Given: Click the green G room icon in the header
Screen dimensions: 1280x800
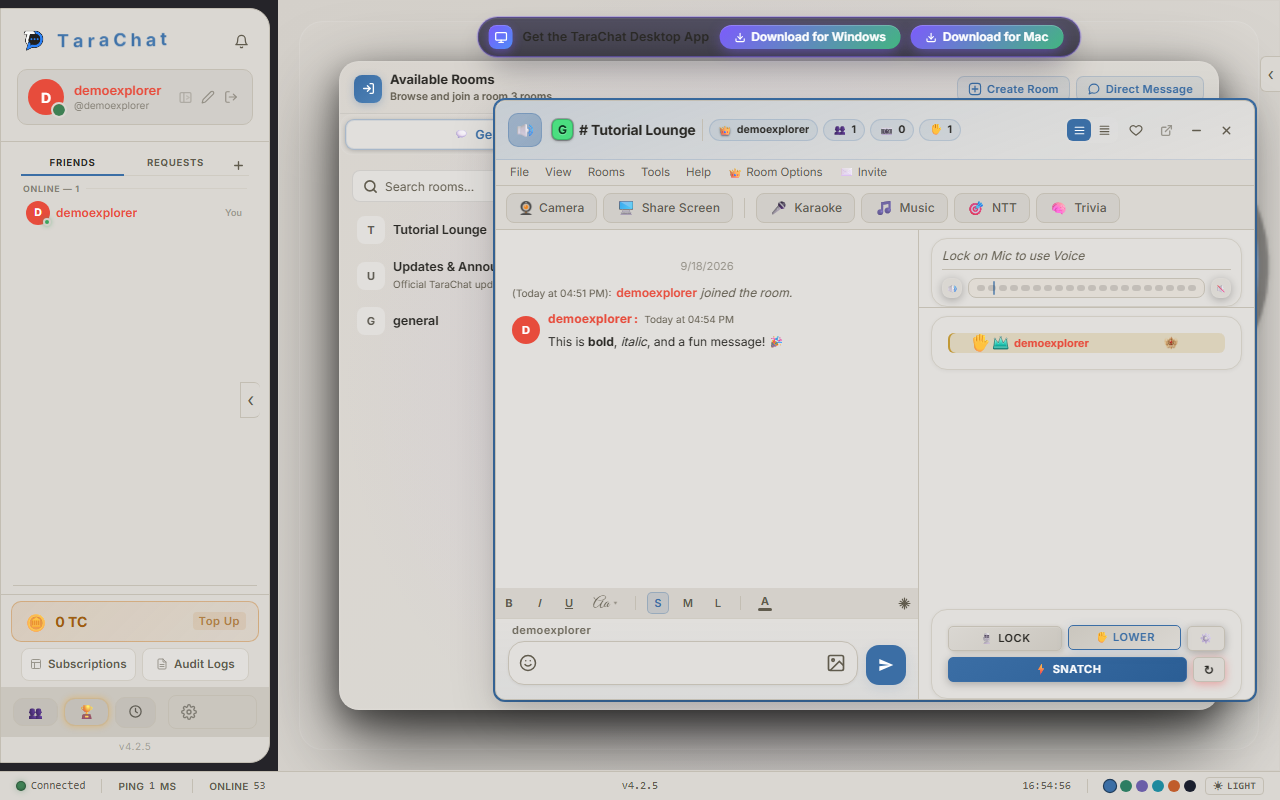Looking at the screenshot, I should 562,130.
